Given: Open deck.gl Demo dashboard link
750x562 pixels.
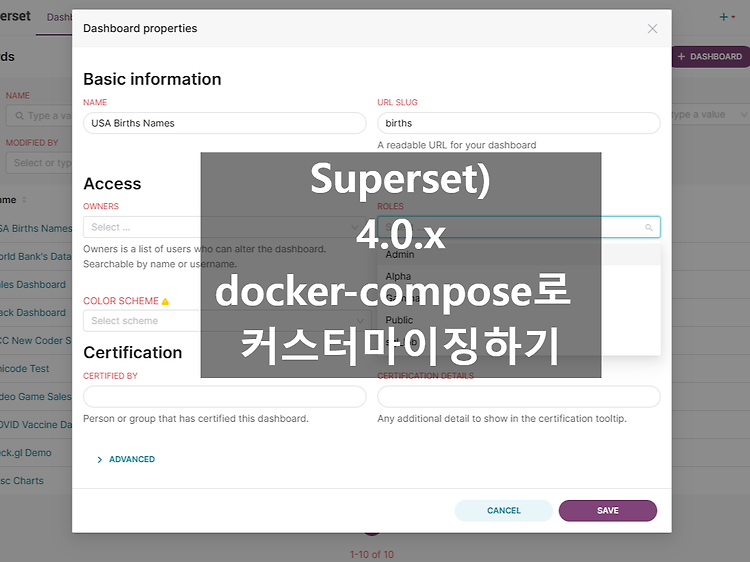Looking at the screenshot, I should click(25, 452).
